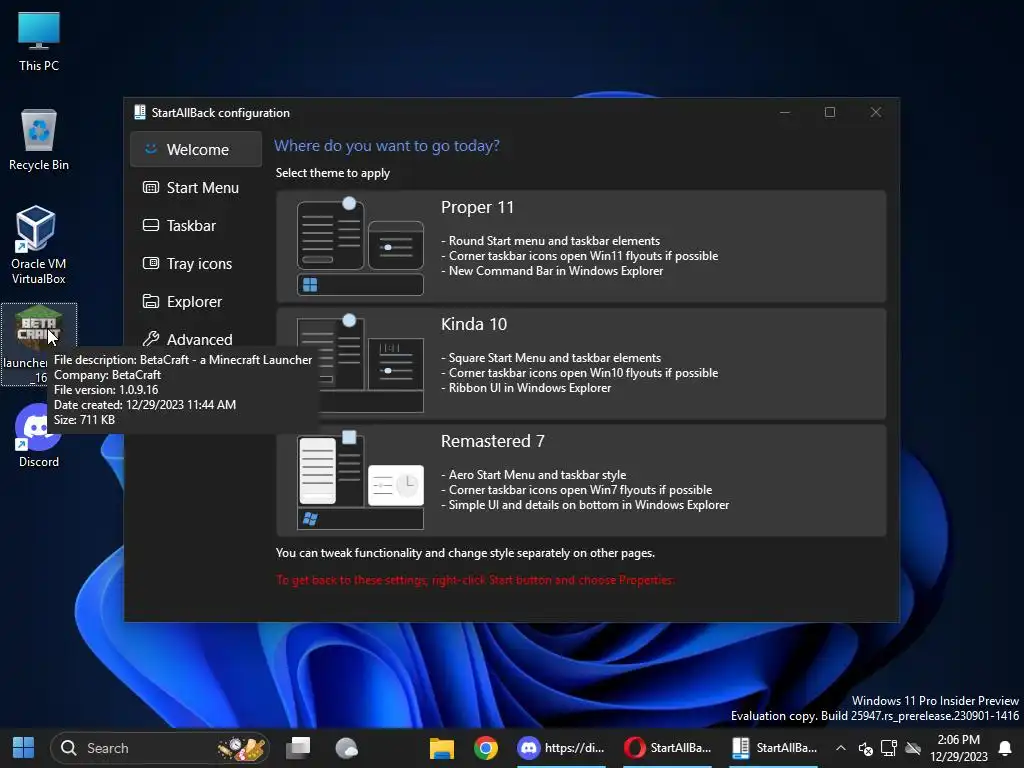Click the crossed-out tray icon beside network

(913, 748)
